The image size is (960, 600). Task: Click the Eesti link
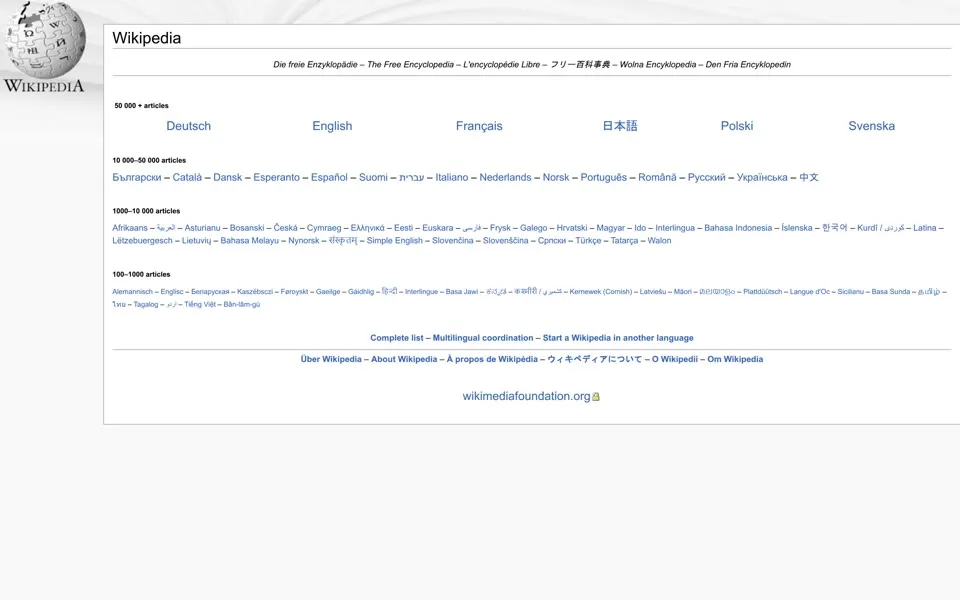(403, 228)
